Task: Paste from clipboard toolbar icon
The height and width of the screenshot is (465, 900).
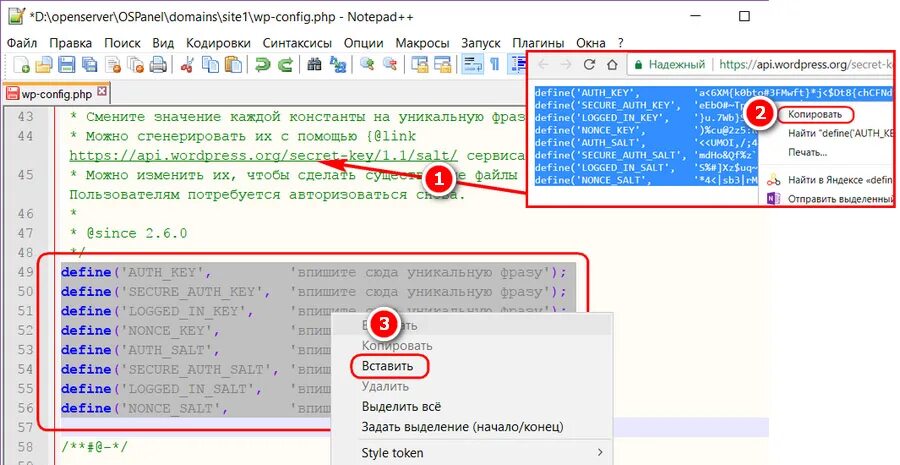Action: [233, 64]
